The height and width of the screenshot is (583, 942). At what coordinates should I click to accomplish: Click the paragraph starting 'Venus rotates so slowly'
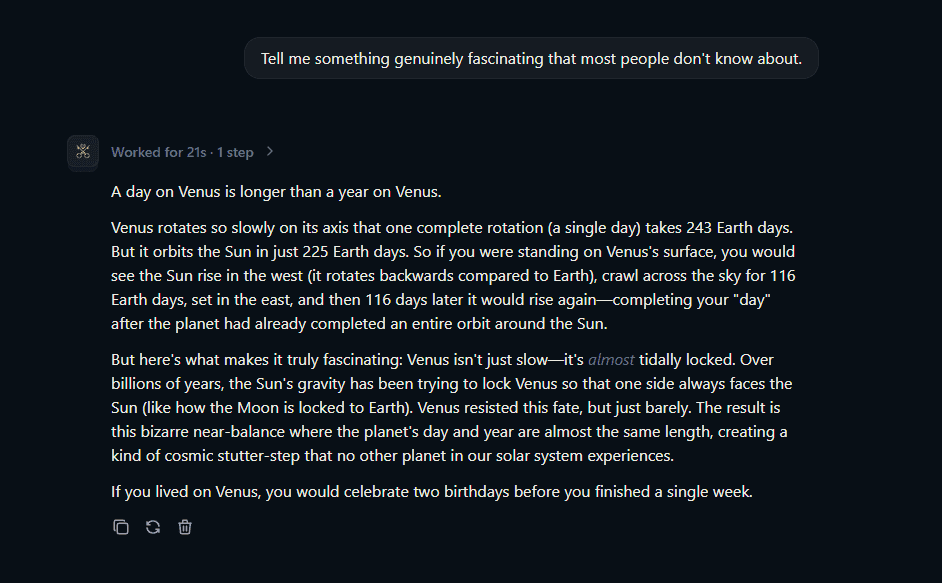pyautogui.click(x=453, y=276)
